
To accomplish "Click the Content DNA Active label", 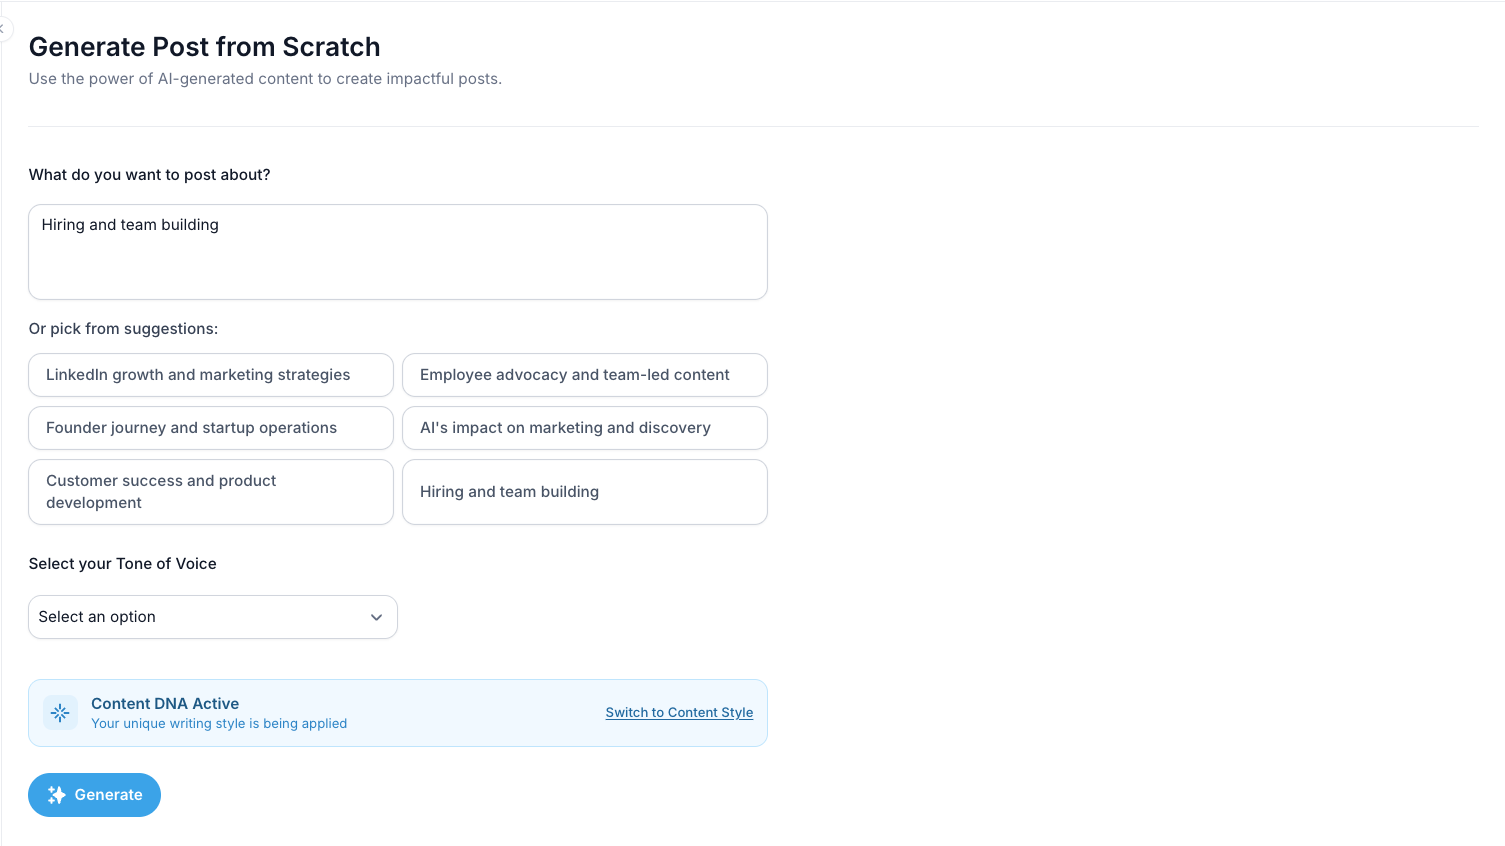I will point(165,703).
